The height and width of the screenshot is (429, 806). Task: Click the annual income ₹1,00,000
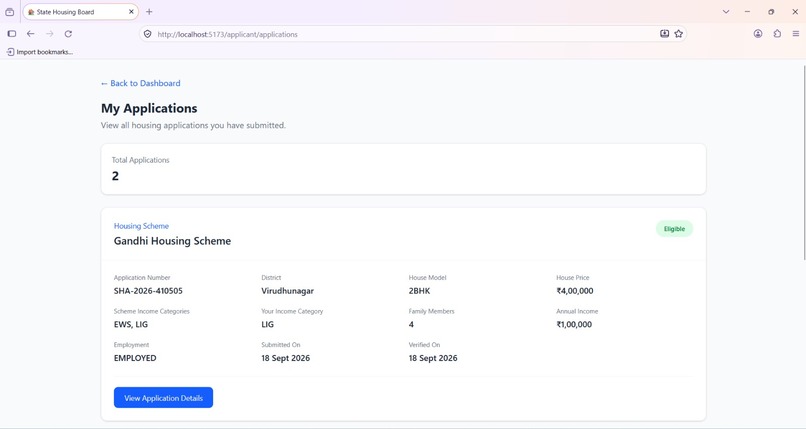574,325
